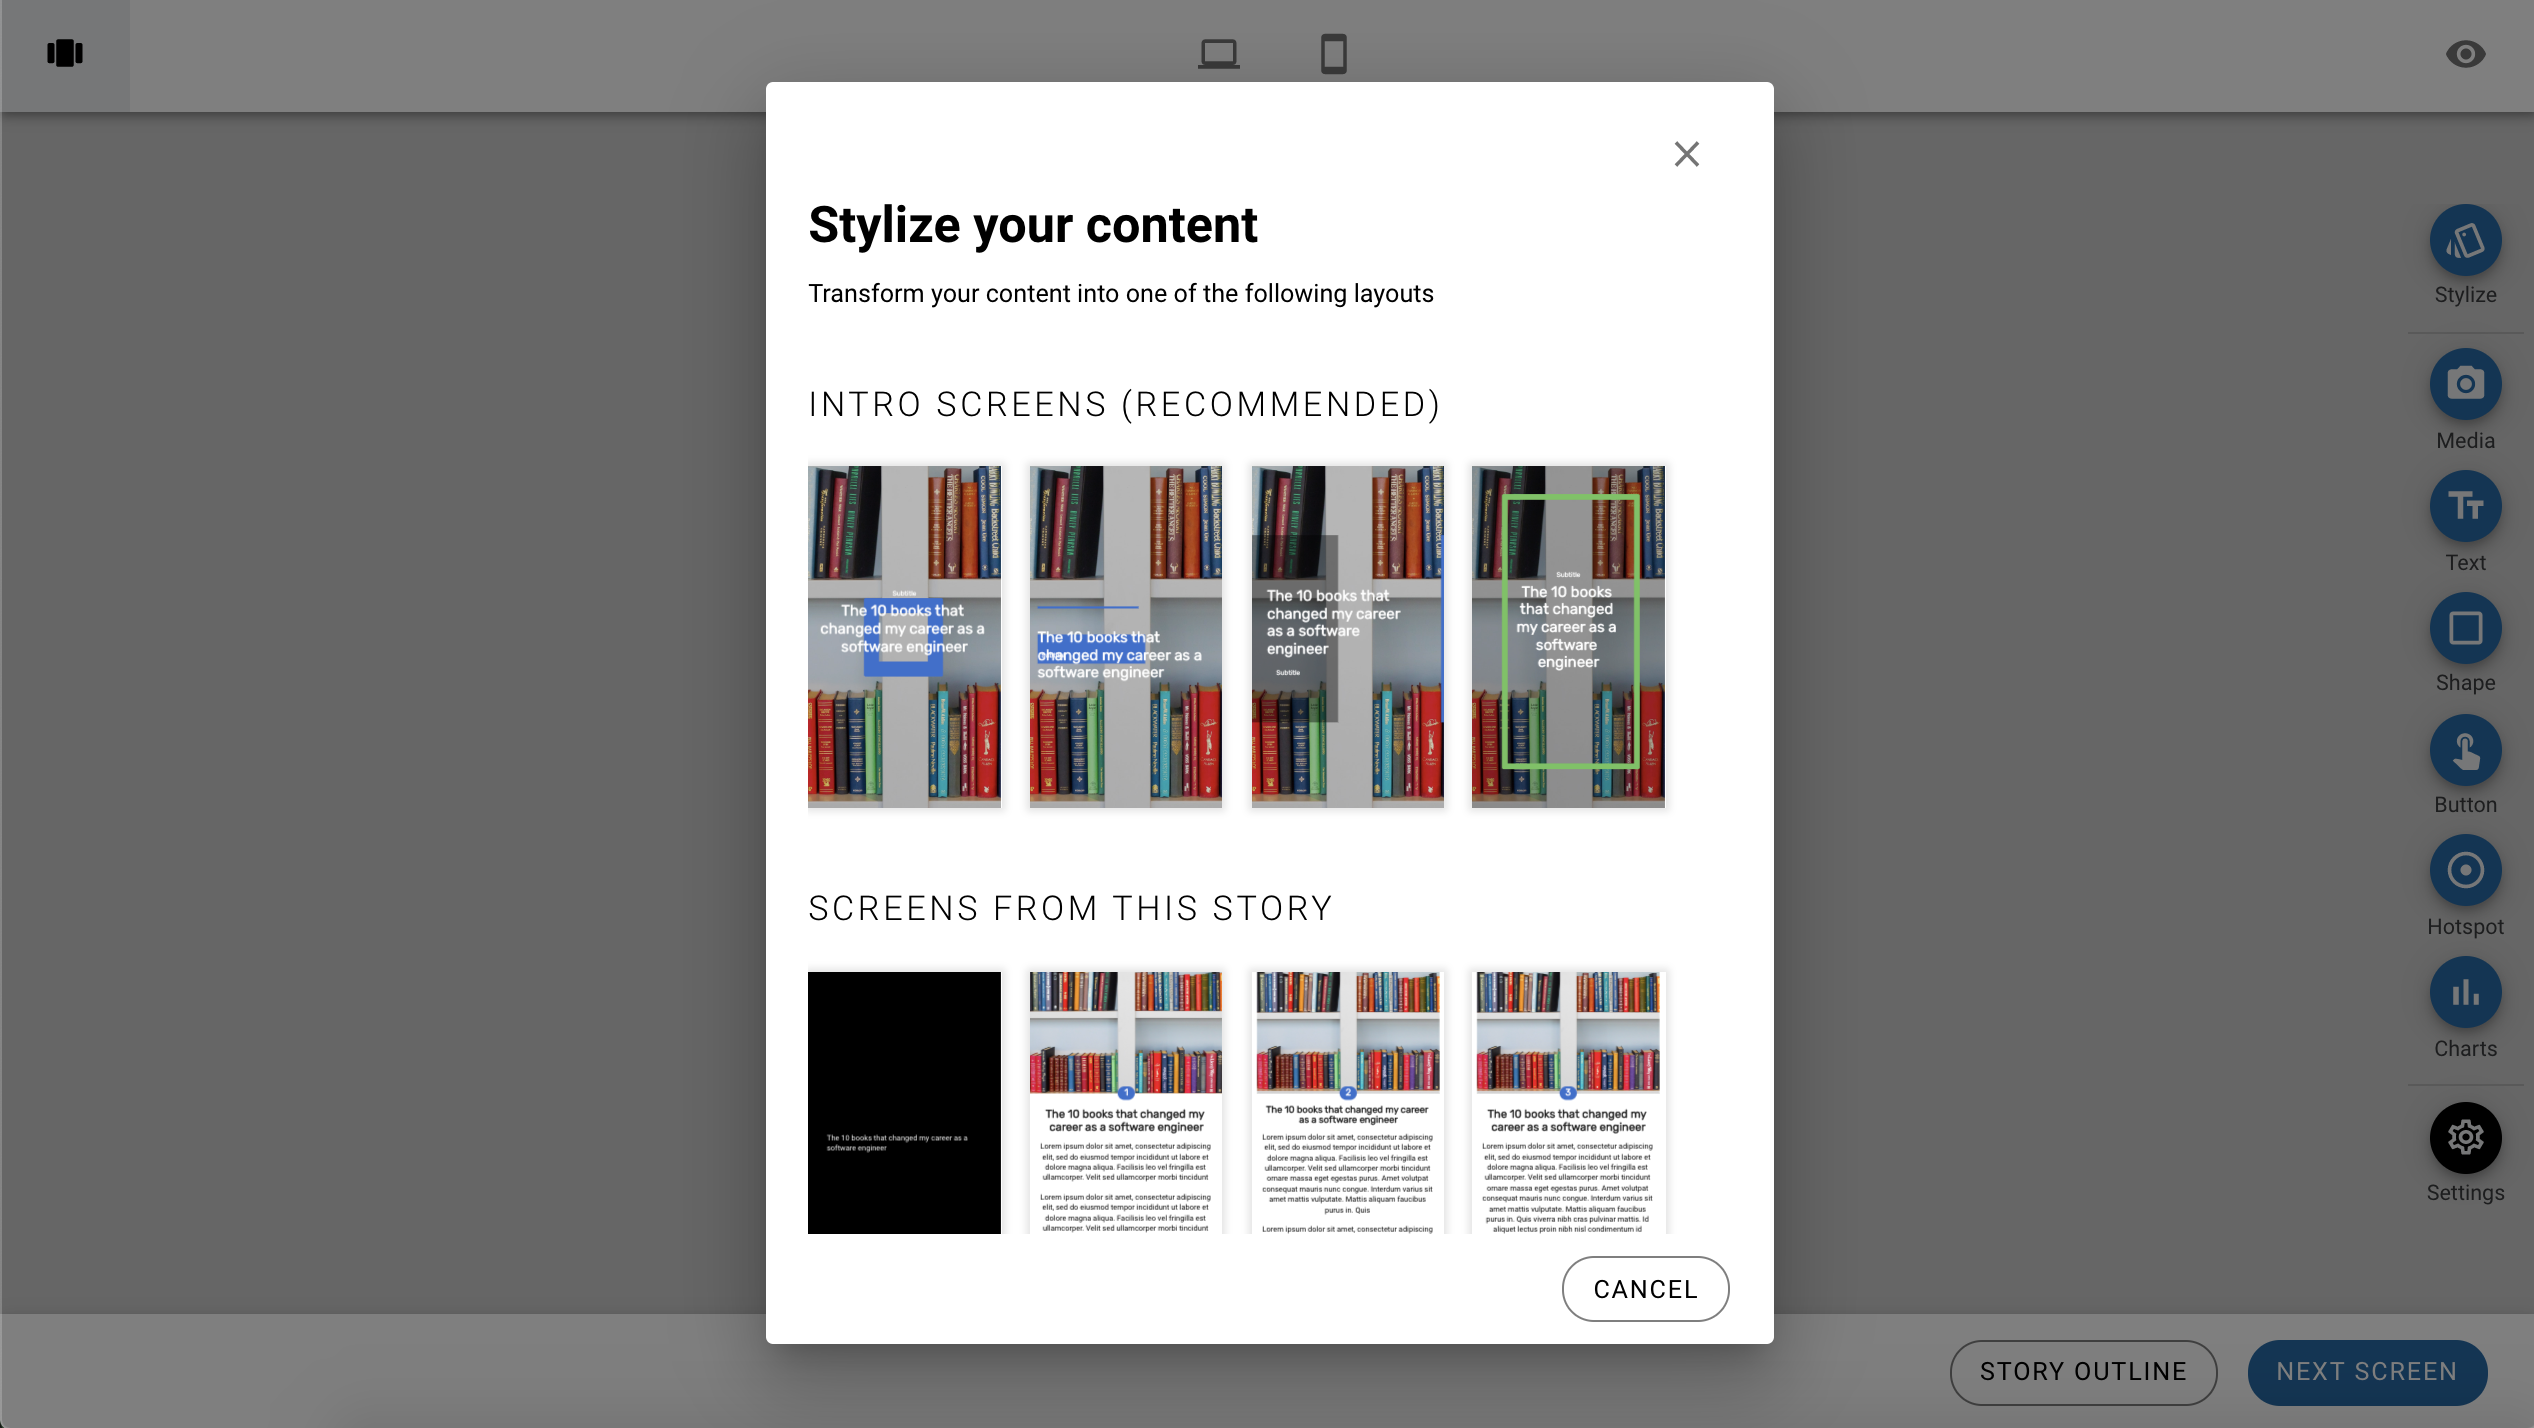Viewport: 2534px width, 1428px height.
Task: Close the Stylize your content dialog
Action: [x=1686, y=154]
